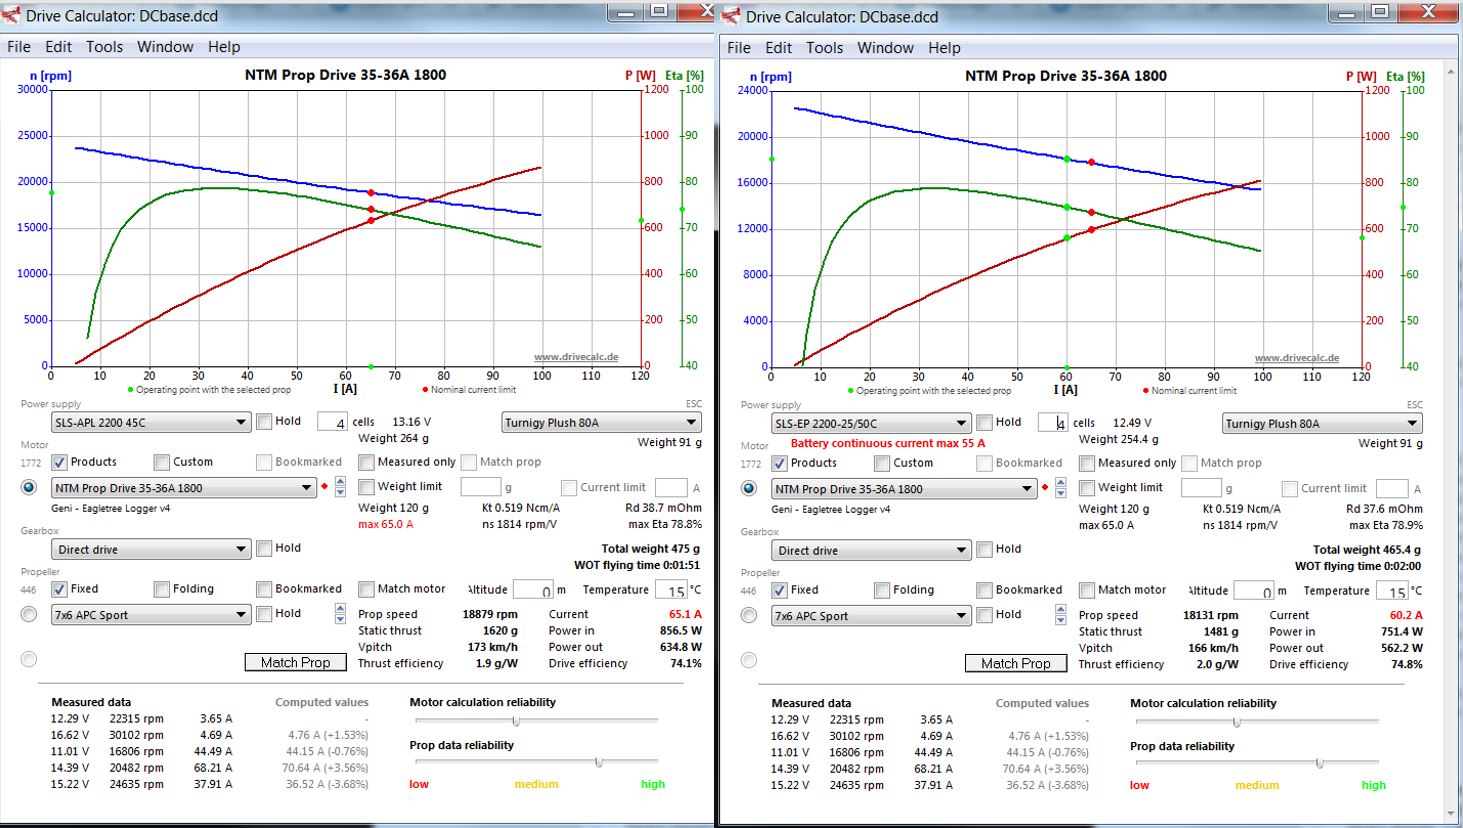Image resolution: width=1463 pixels, height=828 pixels.
Task: Click the Drive Calculator app icon in right window title bar
Action: (x=730, y=15)
